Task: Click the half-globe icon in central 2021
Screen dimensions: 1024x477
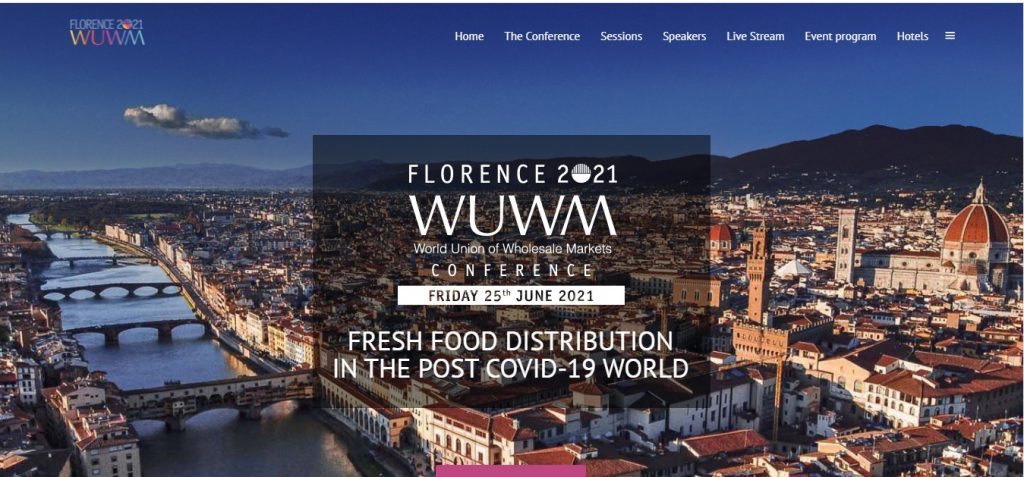Action: coord(580,173)
